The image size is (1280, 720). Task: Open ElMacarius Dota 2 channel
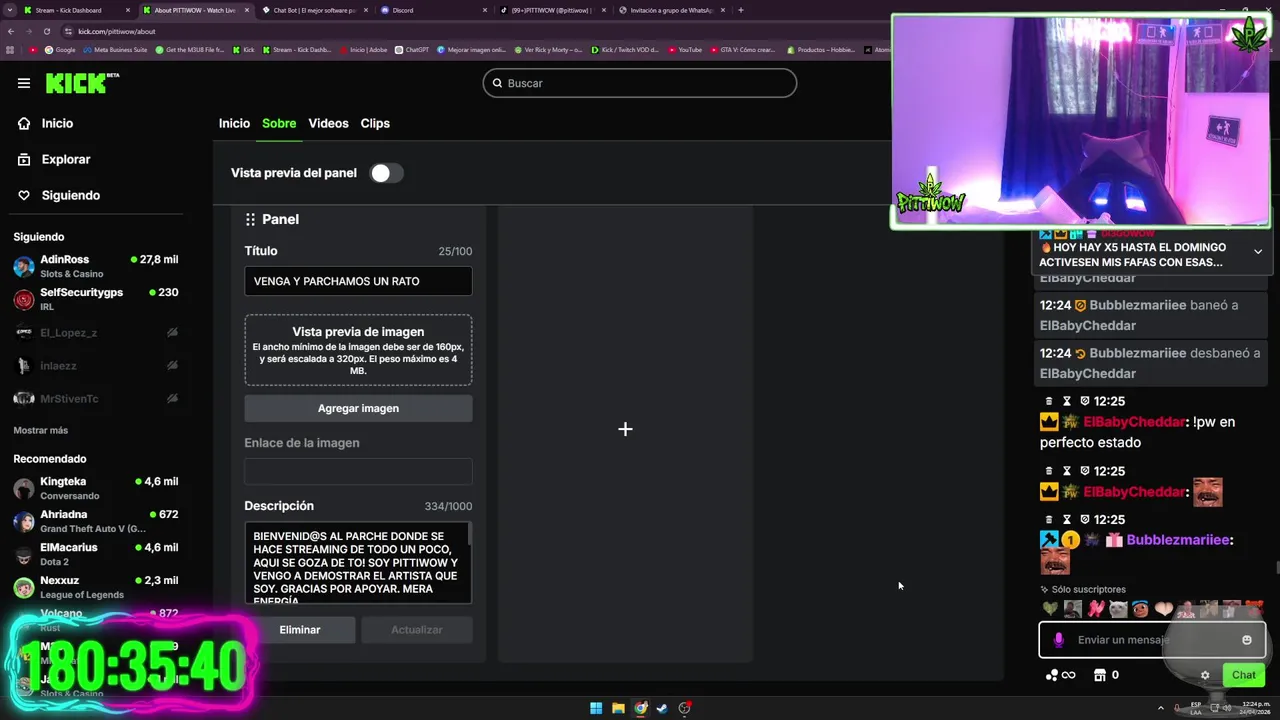pyautogui.click(x=96, y=554)
